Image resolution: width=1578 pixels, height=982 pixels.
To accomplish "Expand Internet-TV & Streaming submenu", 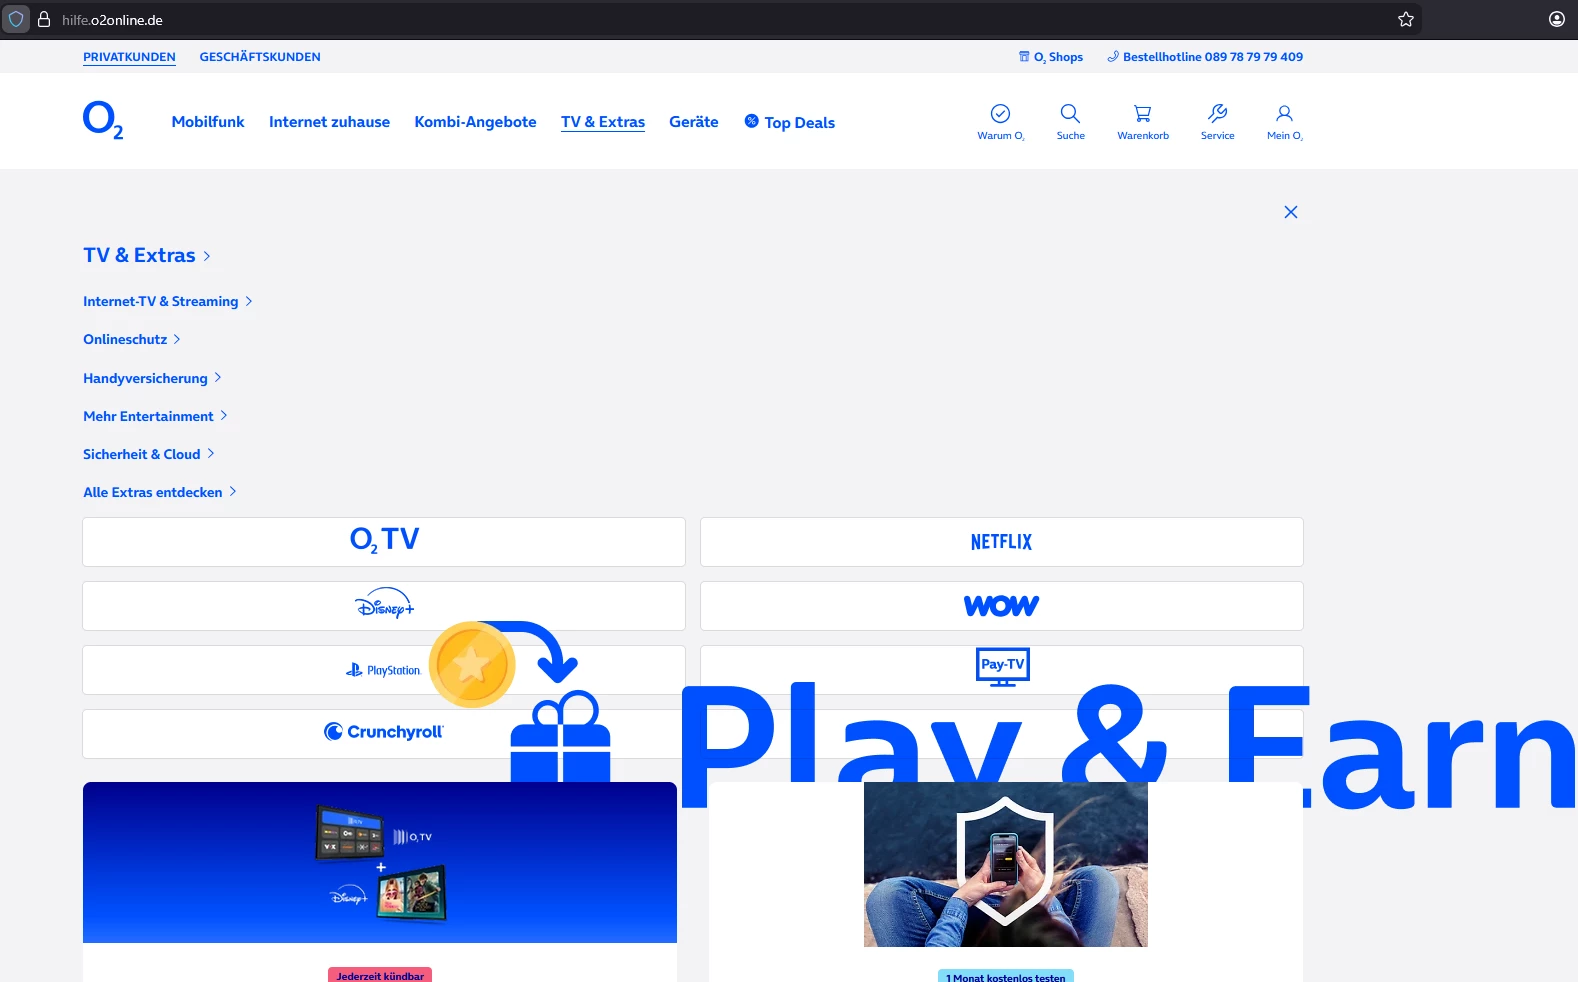I will [168, 301].
